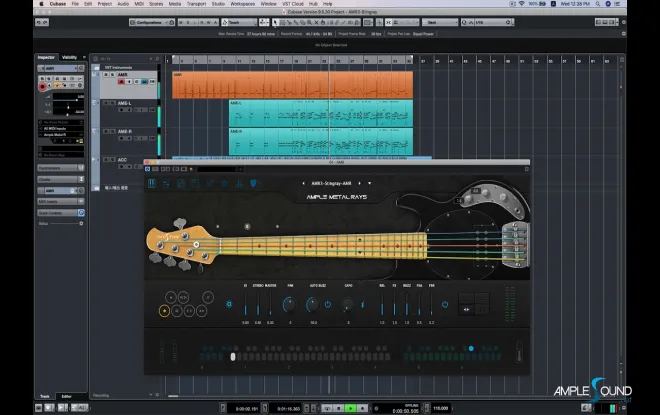Image resolution: width=660 pixels, height=415 pixels.
Task: Expand the Expression Map Inspector section
Action: point(61,168)
